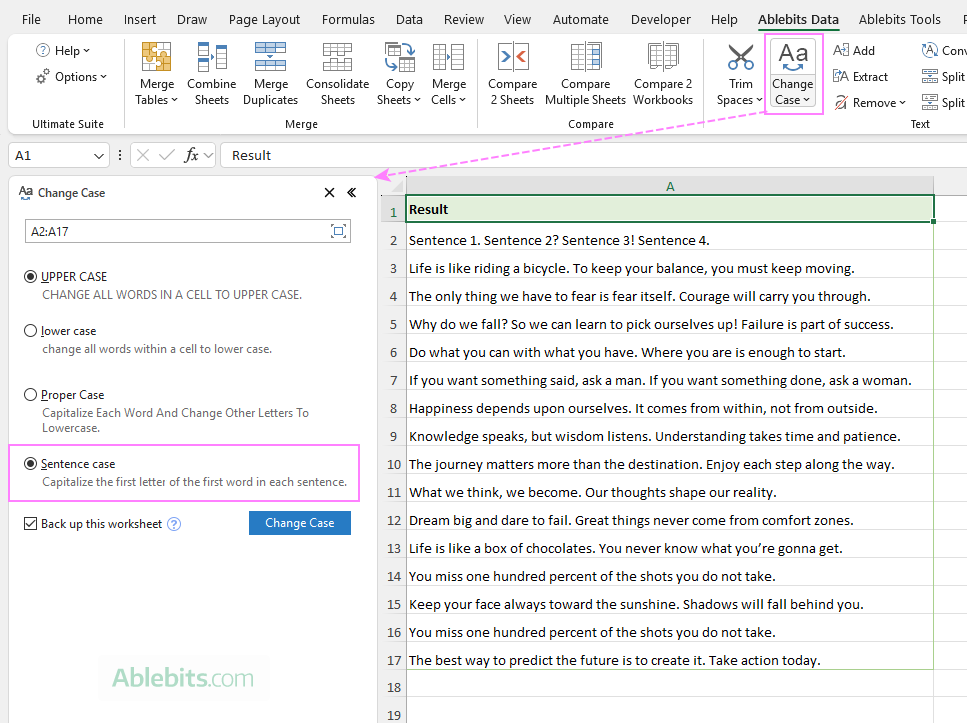The width and height of the screenshot is (967, 723).
Task: Switch to the Home tab
Action: click(85, 19)
